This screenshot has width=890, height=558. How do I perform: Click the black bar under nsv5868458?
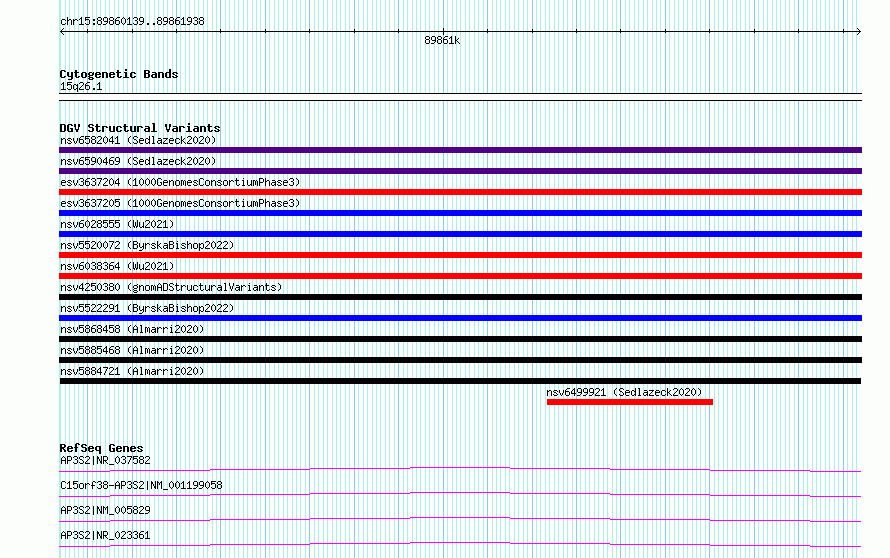[x=460, y=339]
